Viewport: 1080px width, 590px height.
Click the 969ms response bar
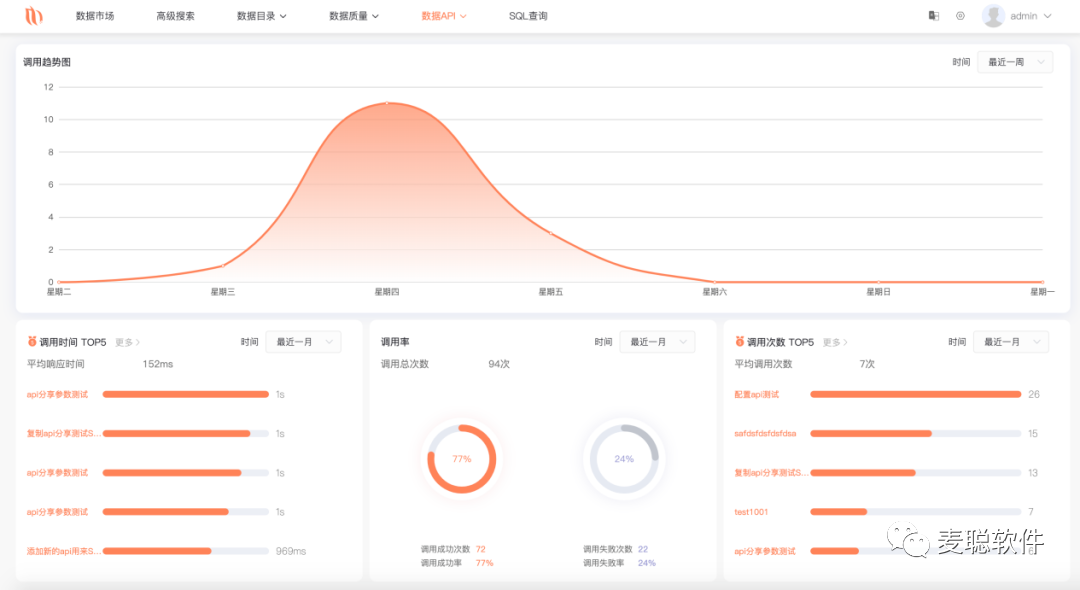click(x=185, y=551)
